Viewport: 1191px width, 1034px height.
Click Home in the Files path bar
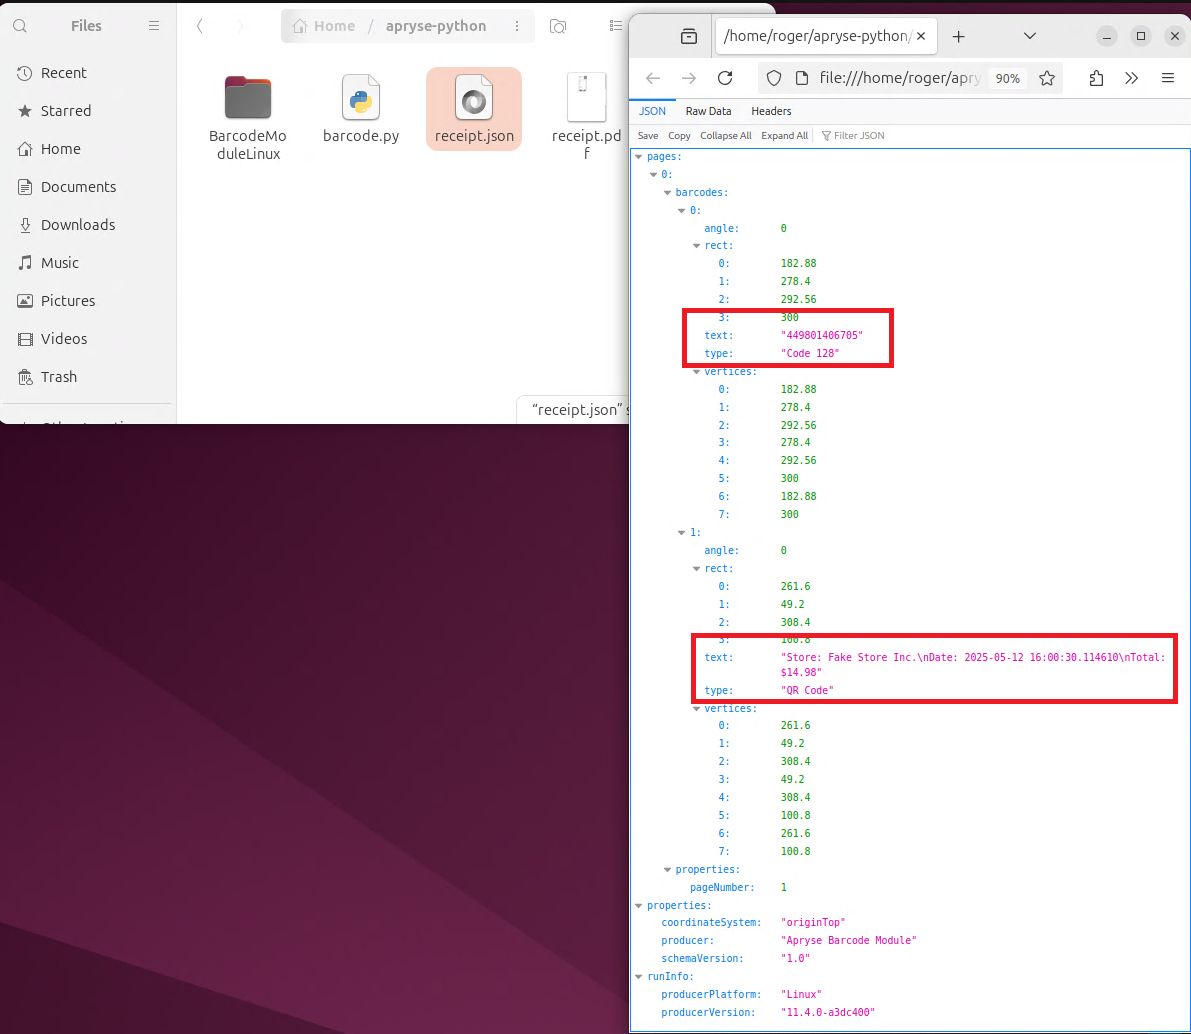pyautogui.click(x=324, y=26)
